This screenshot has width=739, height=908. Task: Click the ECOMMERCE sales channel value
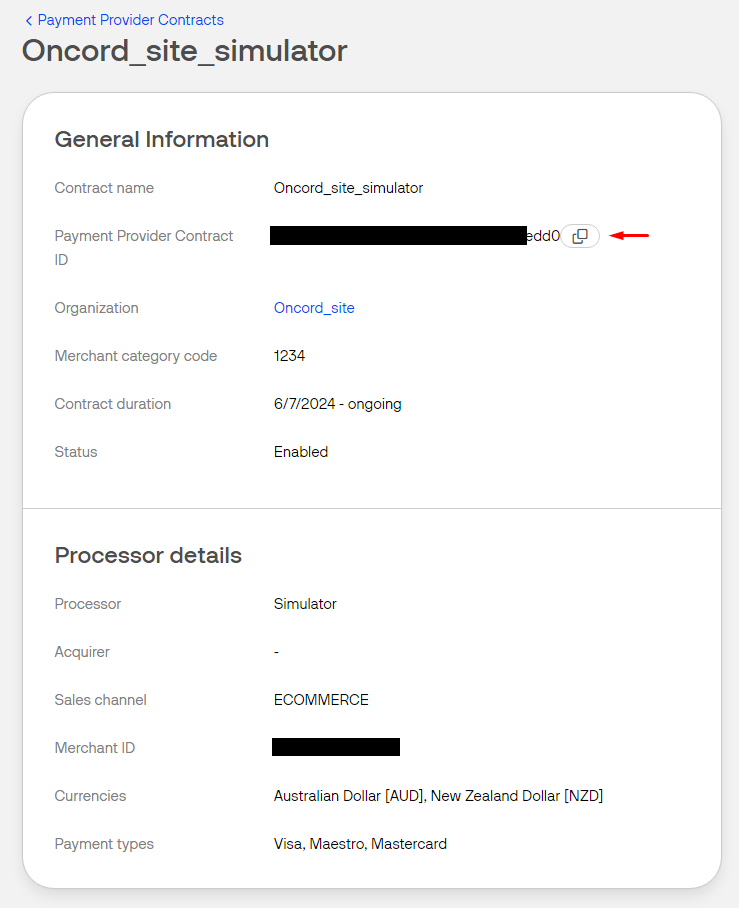321,700
